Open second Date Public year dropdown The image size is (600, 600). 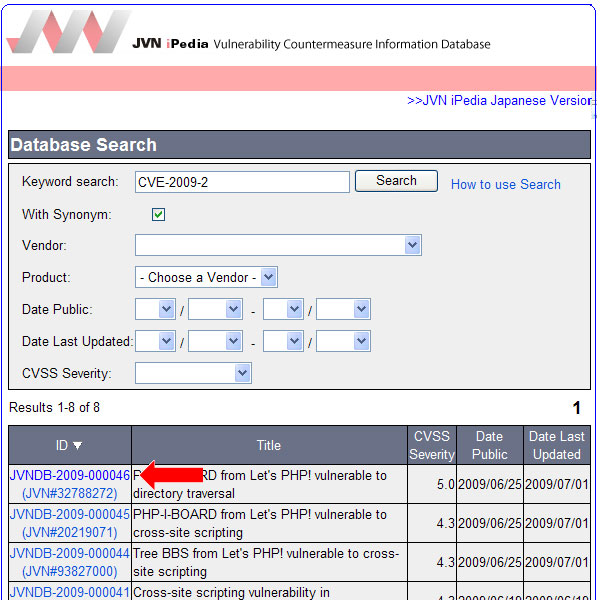(283, 309)
